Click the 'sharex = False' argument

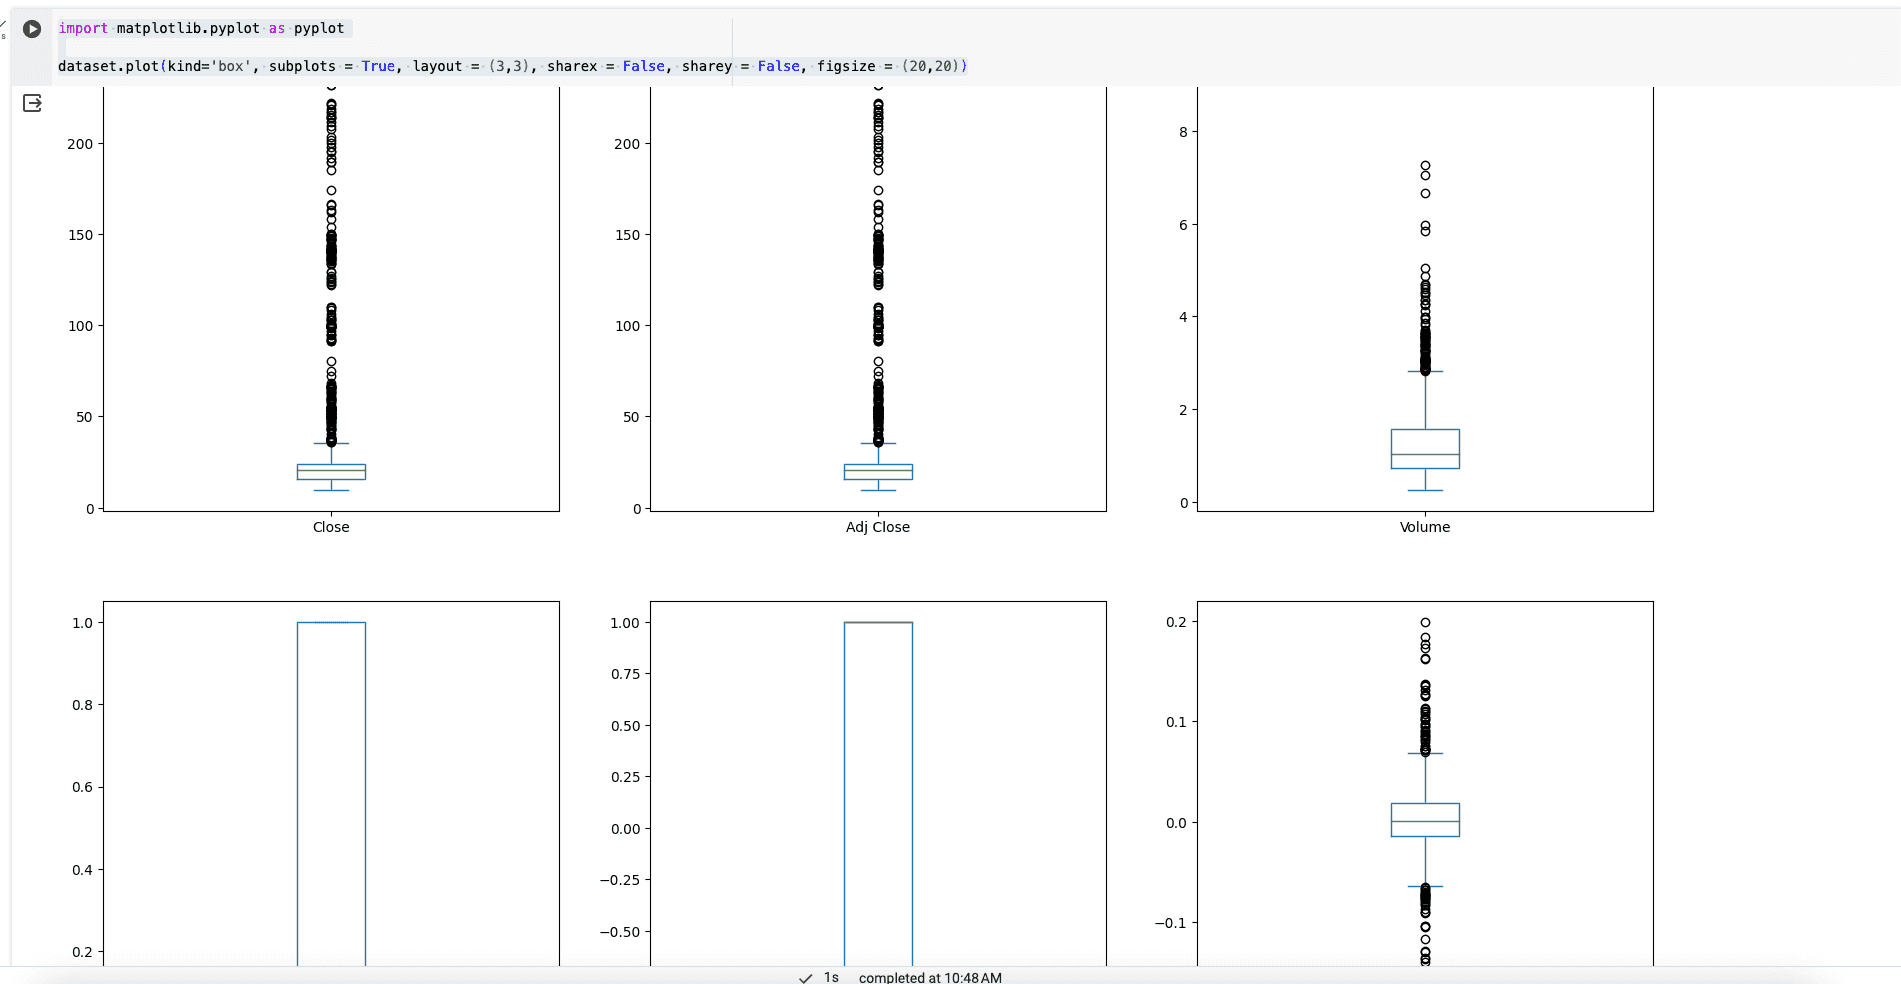click(606, 66)
